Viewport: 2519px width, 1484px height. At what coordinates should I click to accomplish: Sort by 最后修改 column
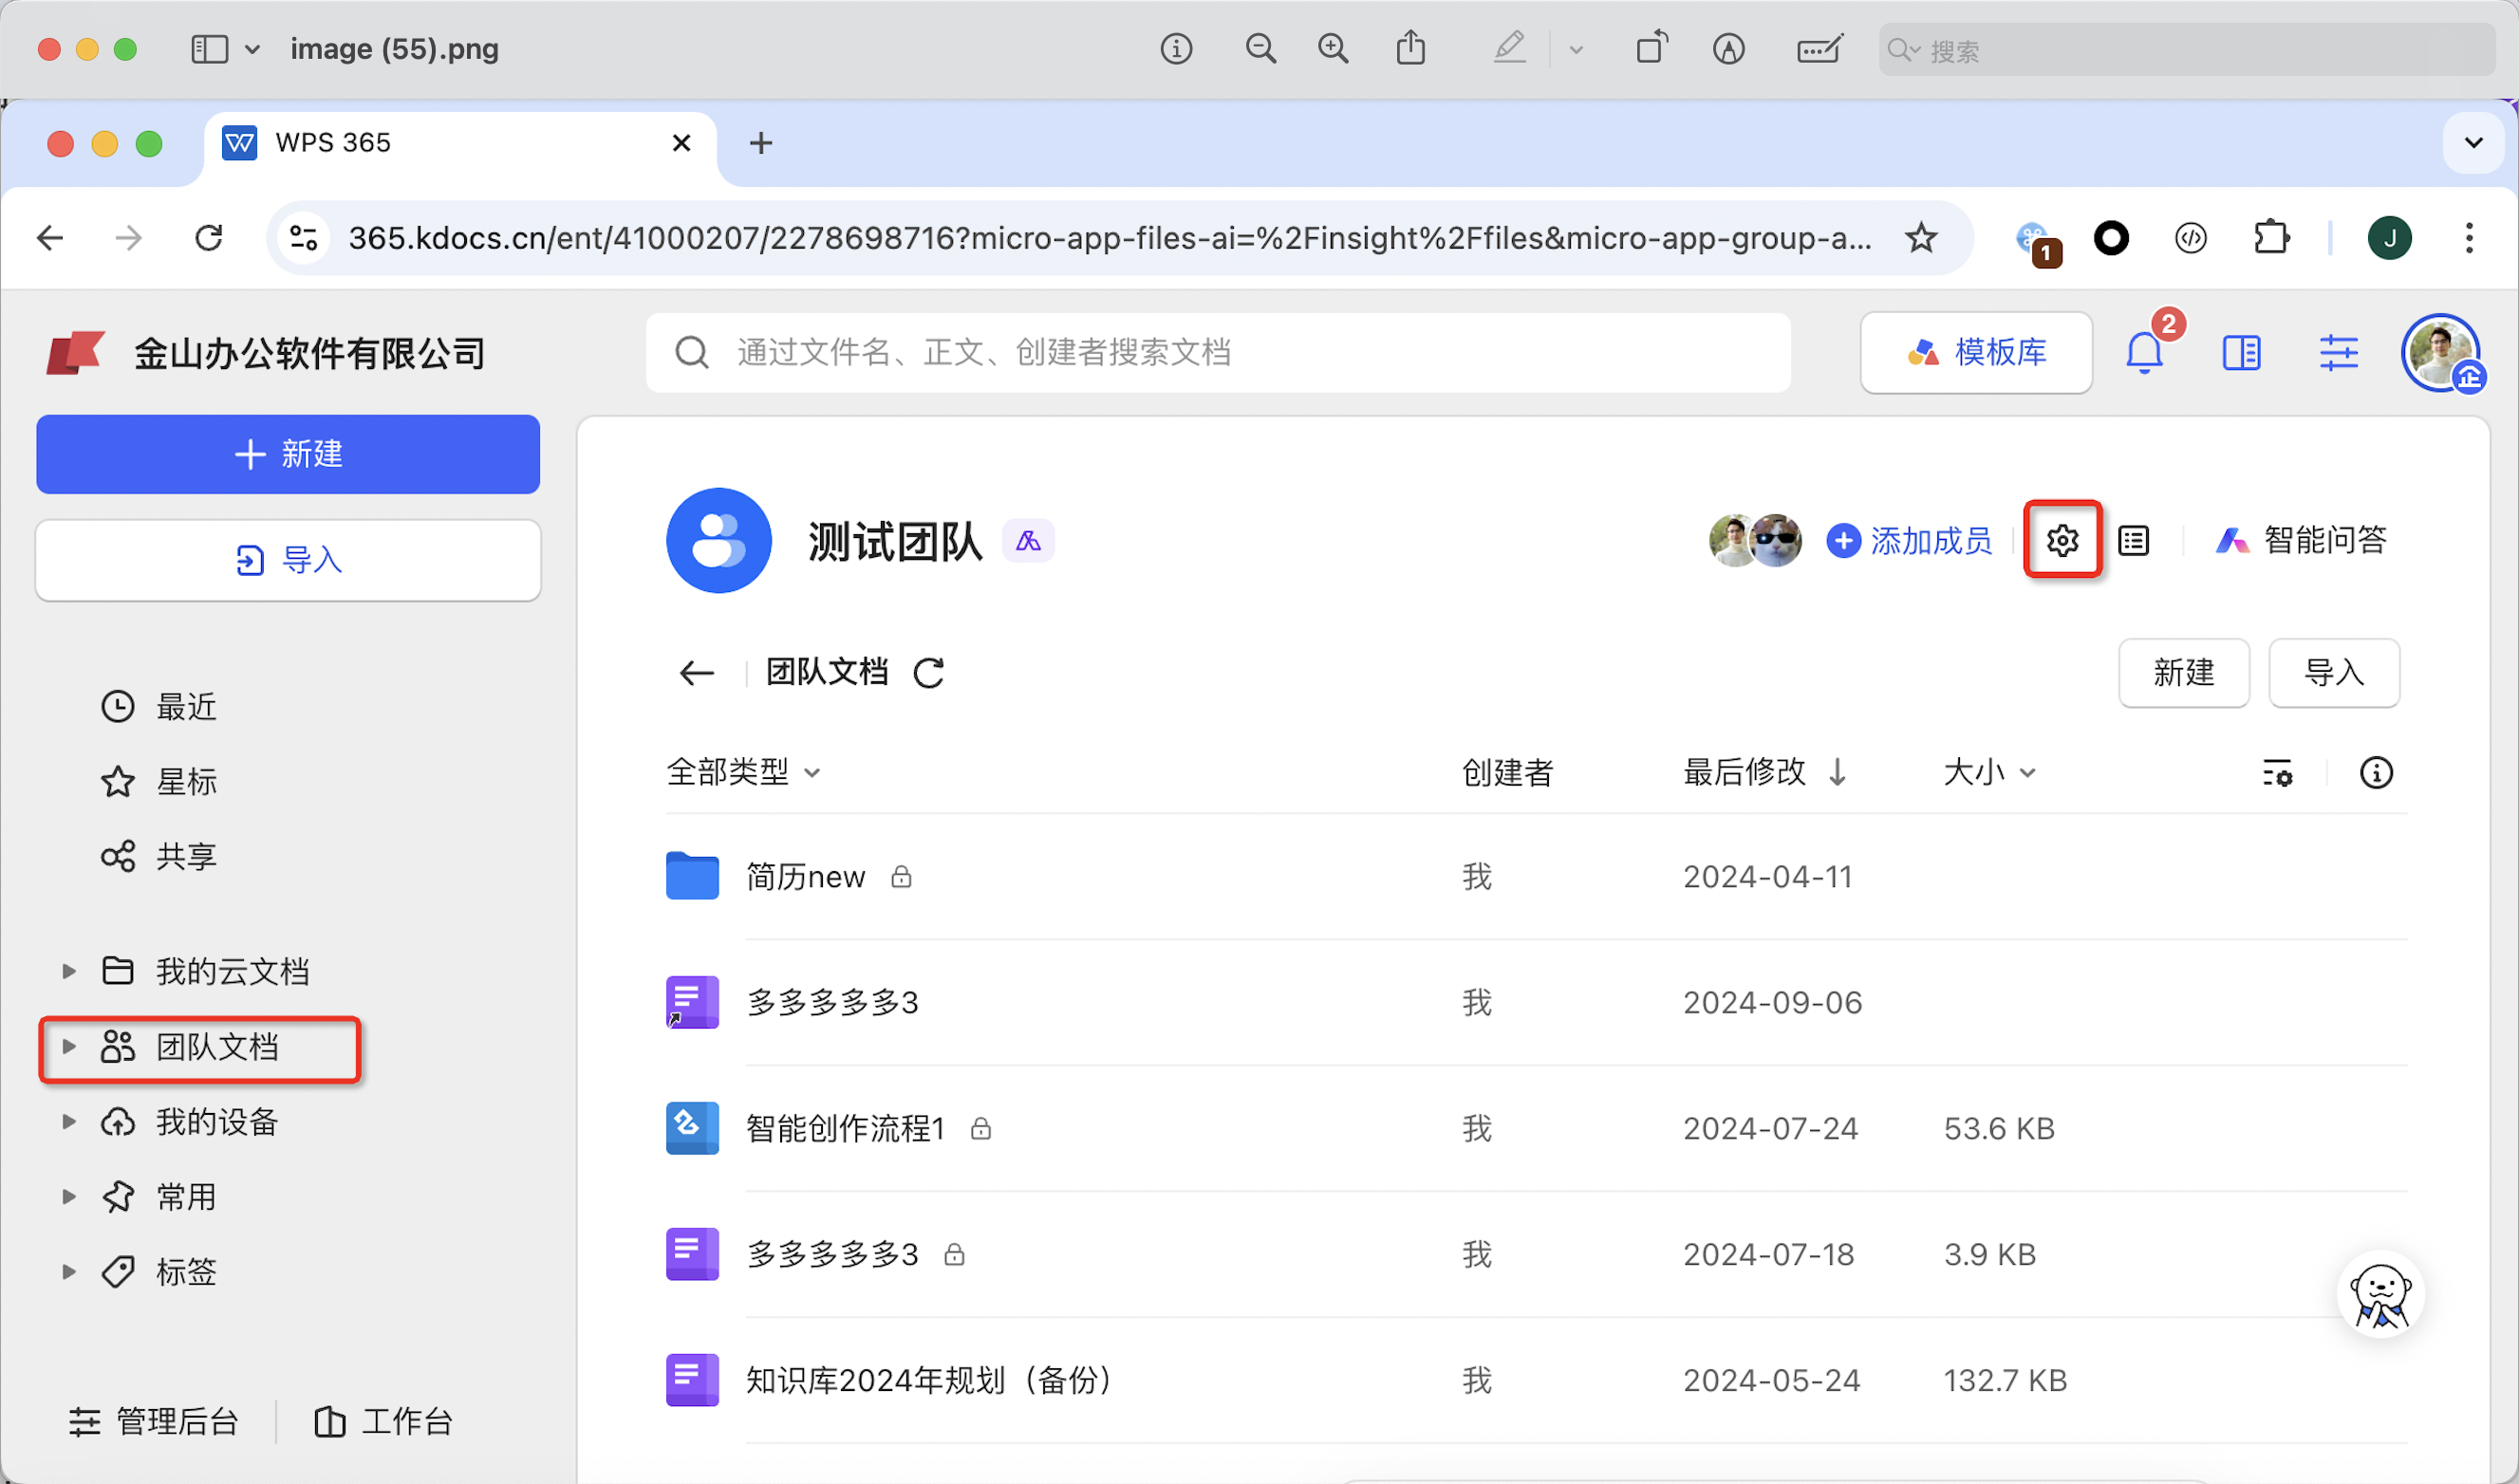click(x=1765, y=772)
